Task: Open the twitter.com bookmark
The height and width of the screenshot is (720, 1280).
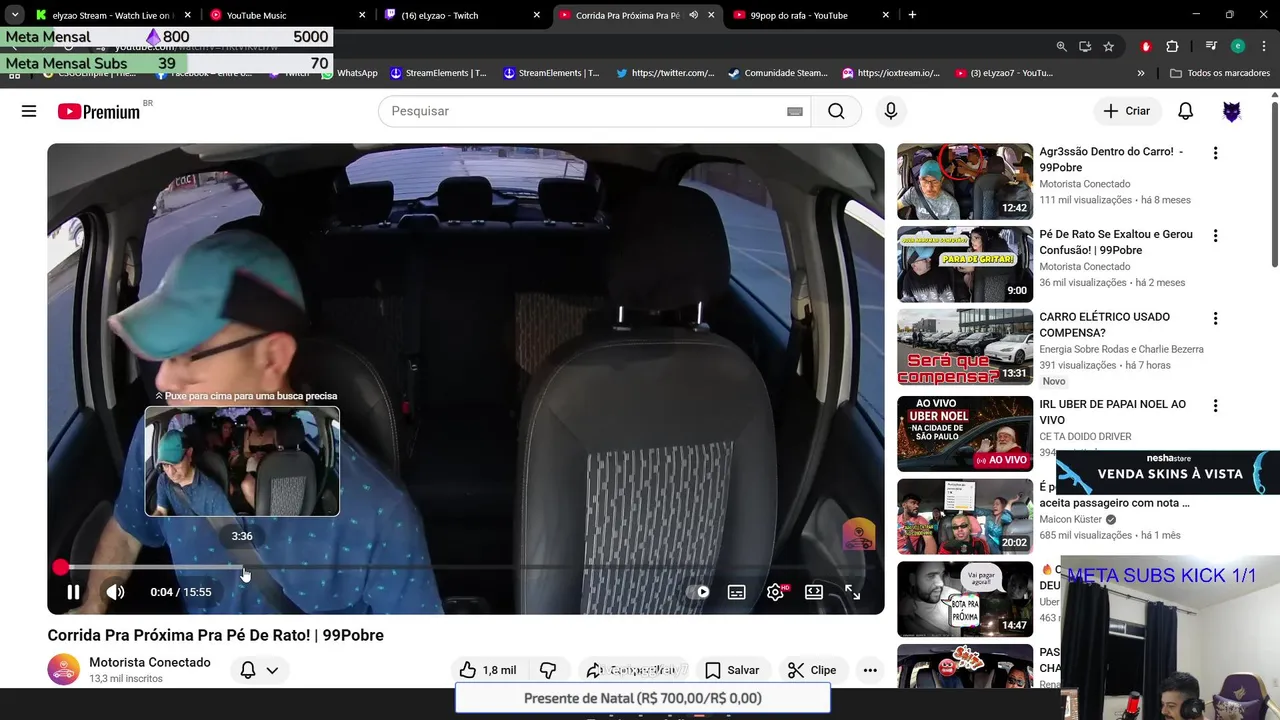Action: point(665,73)
